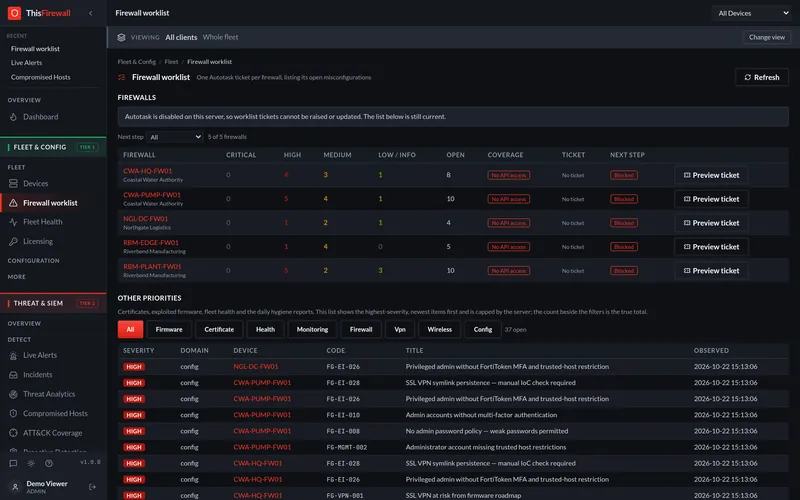Click the Fleet breadcrumb link
800x500 pixels.
tap(171, 62)
